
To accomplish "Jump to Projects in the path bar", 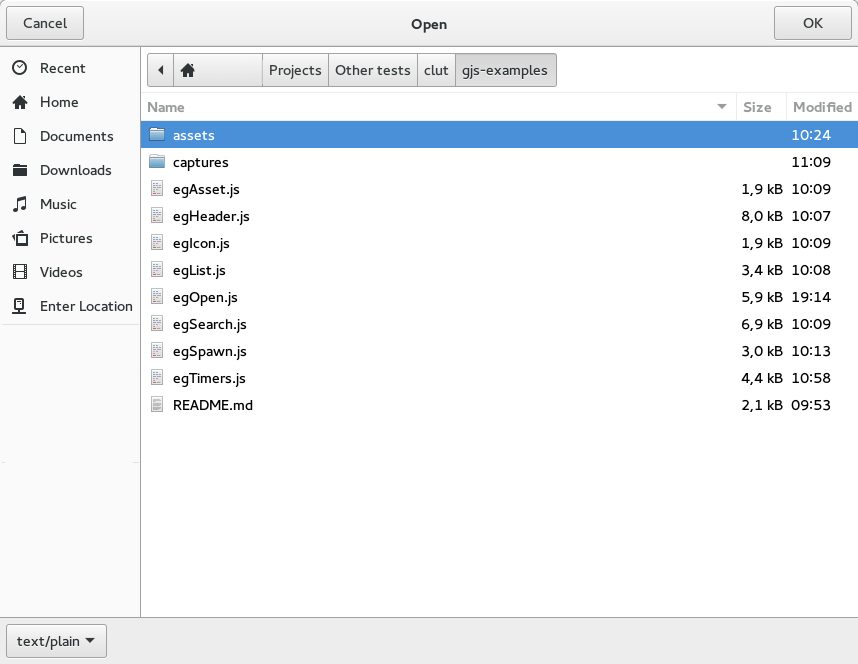I will coord(295,70).
